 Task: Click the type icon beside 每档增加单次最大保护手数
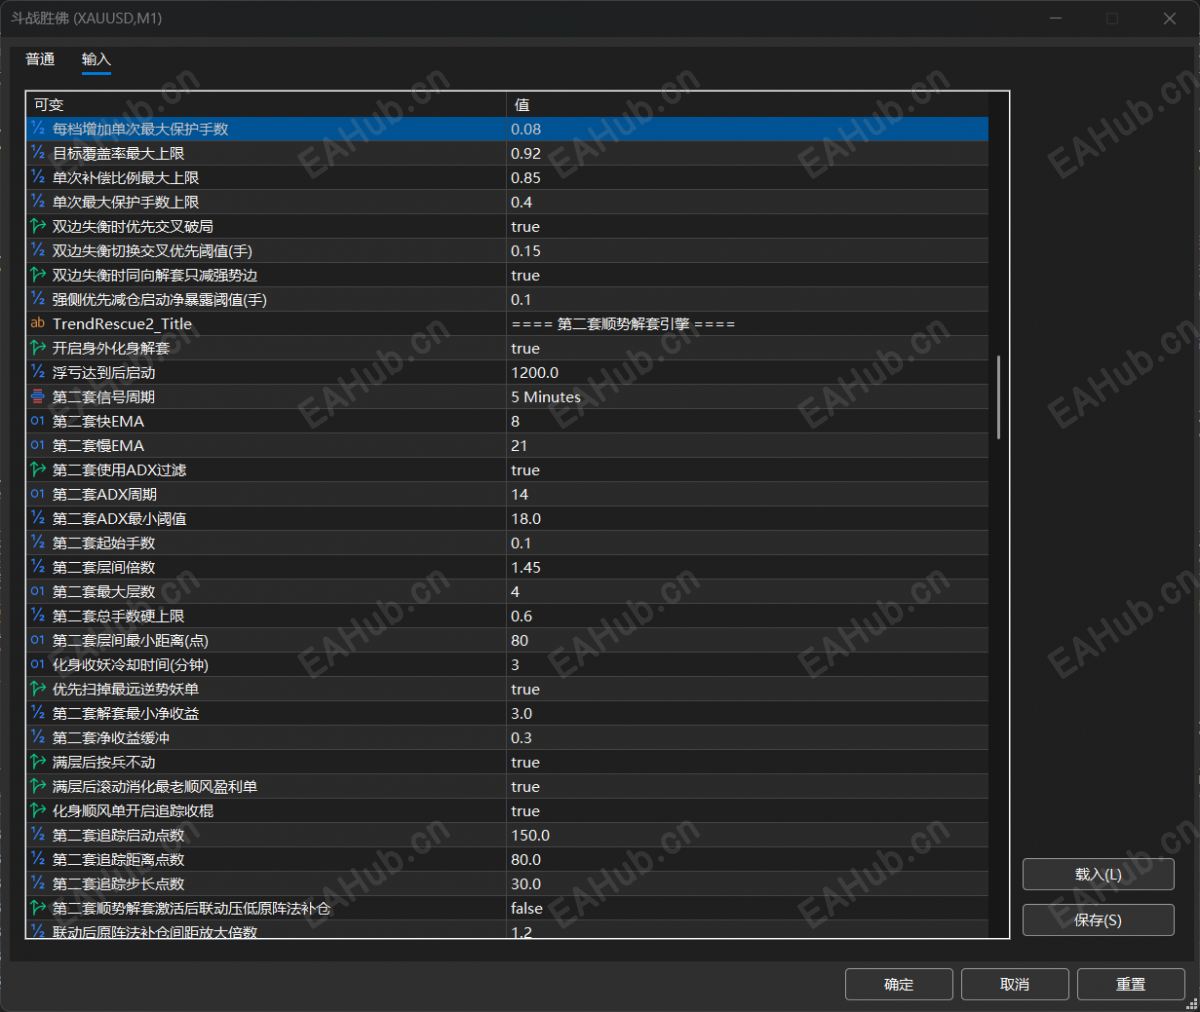[38, 128]
